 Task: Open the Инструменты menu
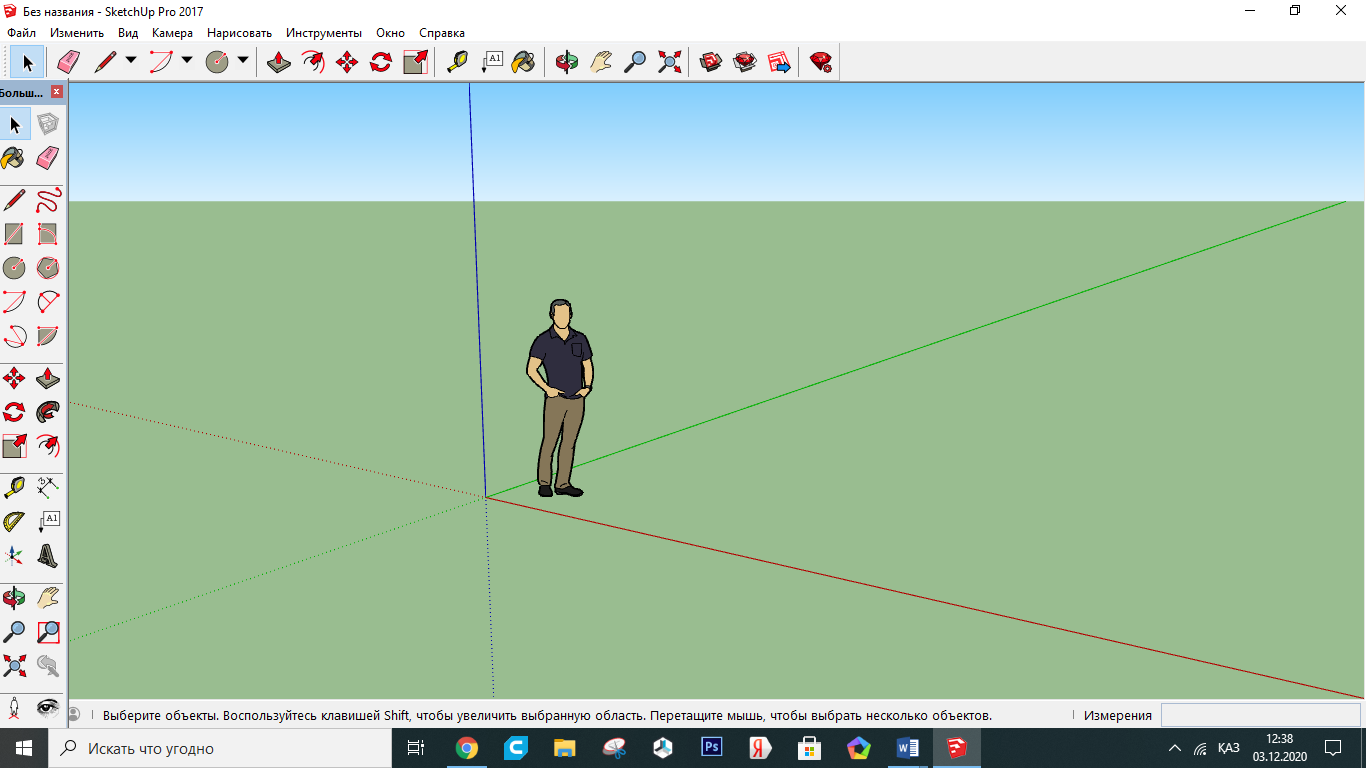[324, 33]
